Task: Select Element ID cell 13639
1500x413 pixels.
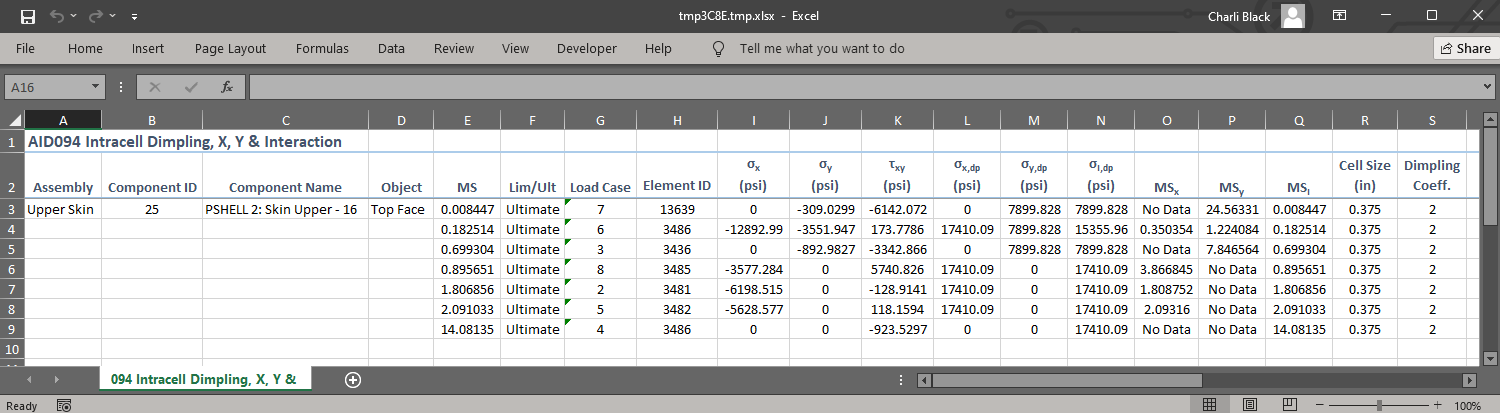Action: point(677,209)
